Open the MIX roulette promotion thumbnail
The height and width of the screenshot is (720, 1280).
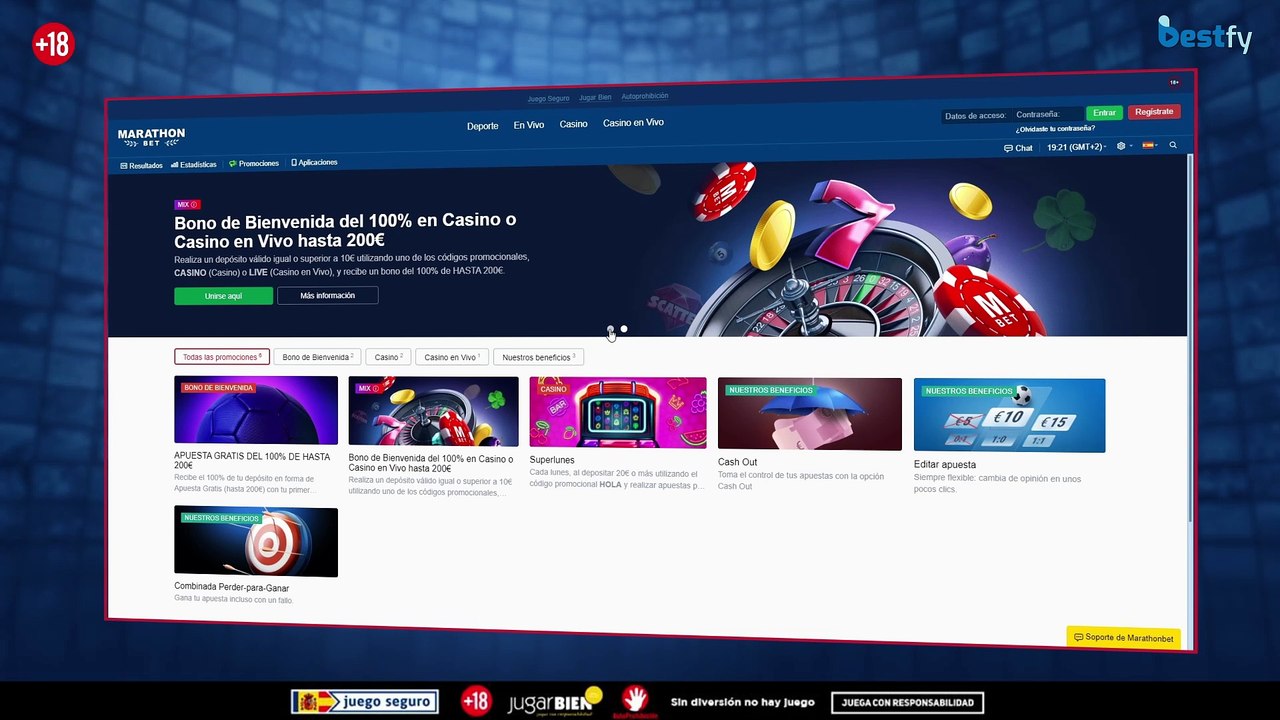433,411
